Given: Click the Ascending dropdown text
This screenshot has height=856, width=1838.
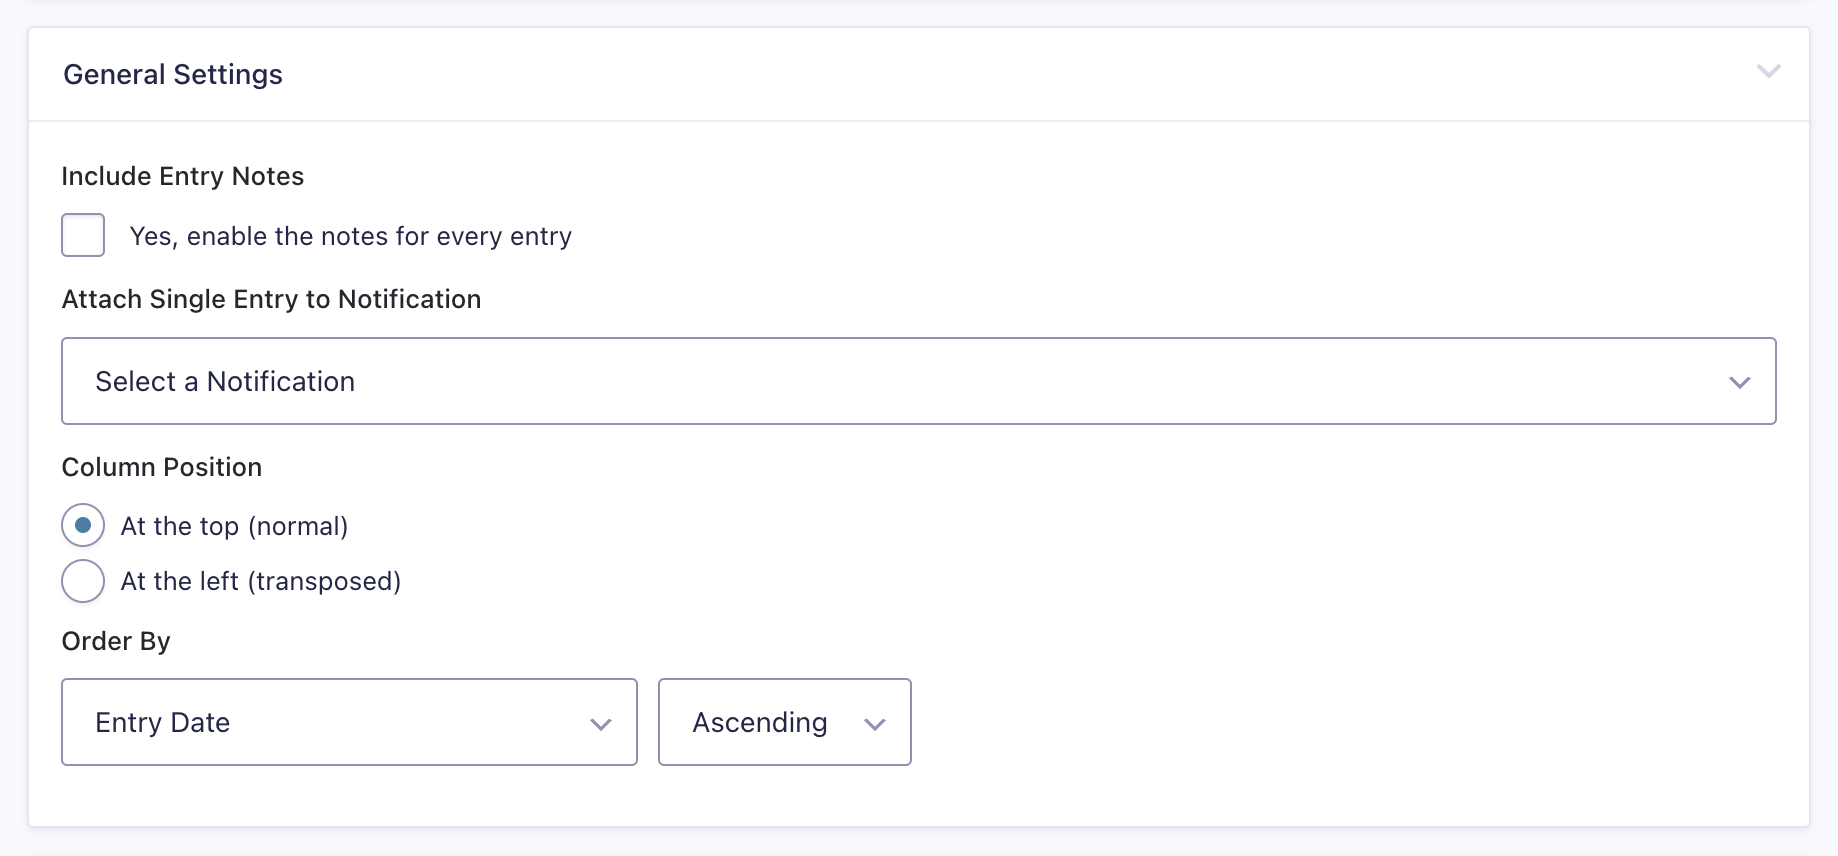Looking at the screenshot, I should coord(759,722).
